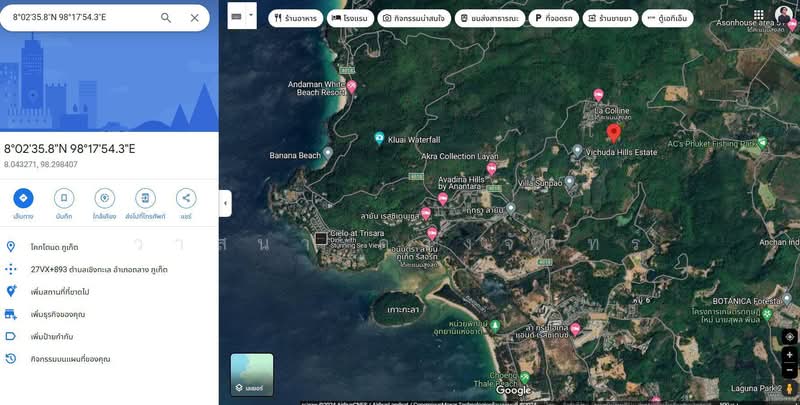Collapse the side panel arrow
The image size is (800, 405).
pyautogui.click(x=225, y=203)
